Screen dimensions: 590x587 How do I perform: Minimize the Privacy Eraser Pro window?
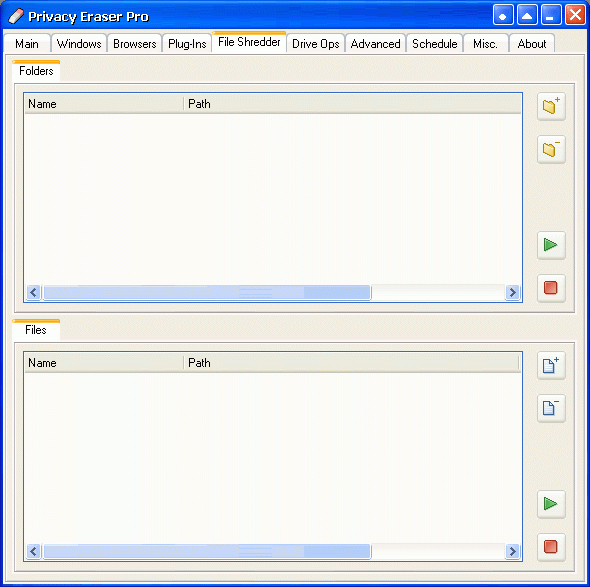tap(551, 15)
